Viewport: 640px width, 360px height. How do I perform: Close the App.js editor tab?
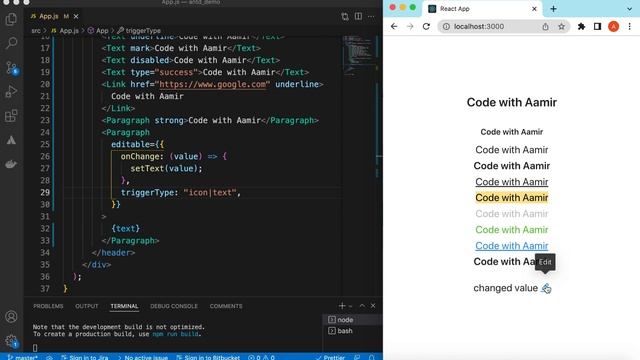point(76,16)
